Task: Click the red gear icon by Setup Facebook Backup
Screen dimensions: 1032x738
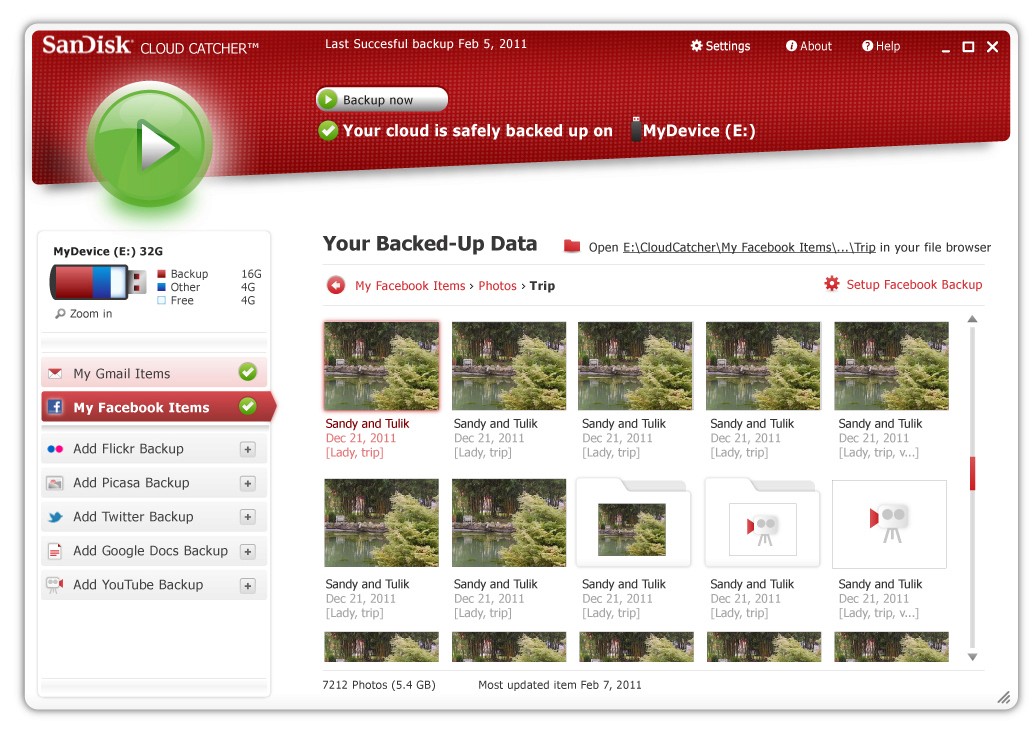Action: pyautogui.click(x=832, y=284)
